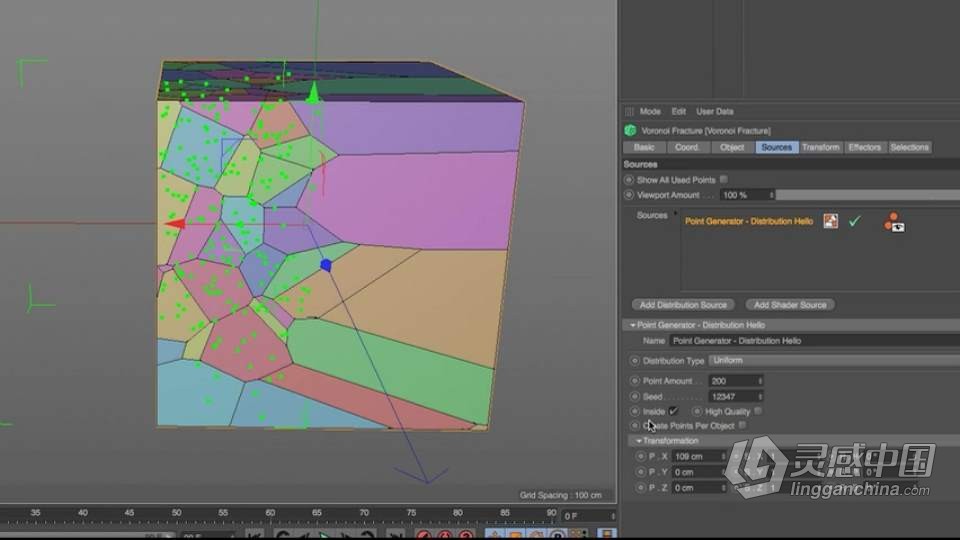Enable the High Quality checkbox
The height and width of the screenshot is (540, 960).
pyautogui.click(x=758, y=411)
